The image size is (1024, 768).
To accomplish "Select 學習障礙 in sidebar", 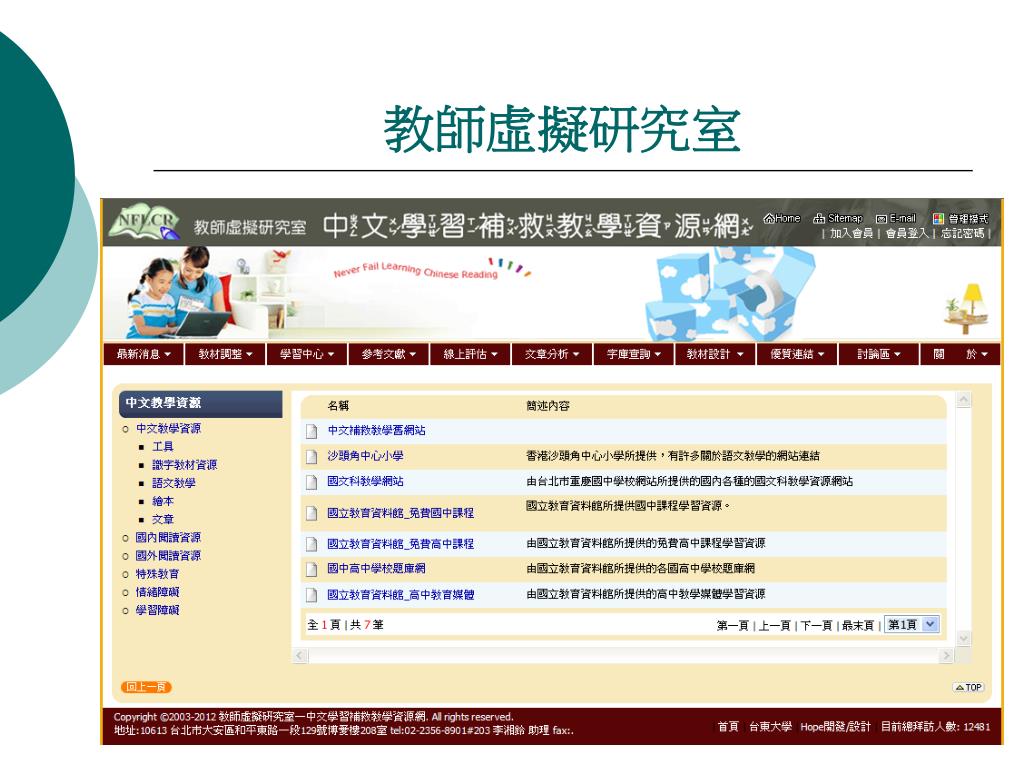I will coord(157,611).
